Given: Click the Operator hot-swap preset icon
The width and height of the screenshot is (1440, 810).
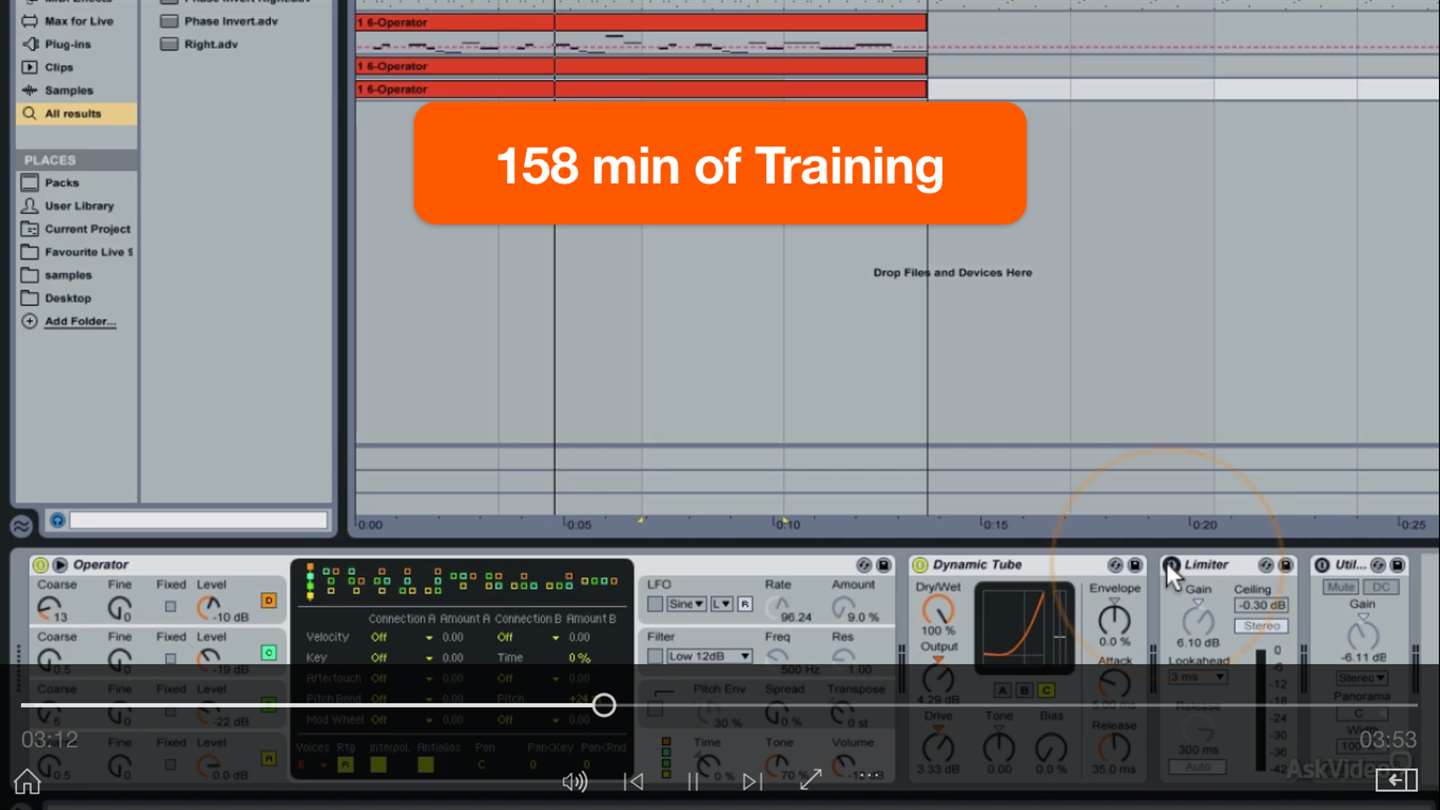Looking at the screenshot, I should (x=864, y=565).
